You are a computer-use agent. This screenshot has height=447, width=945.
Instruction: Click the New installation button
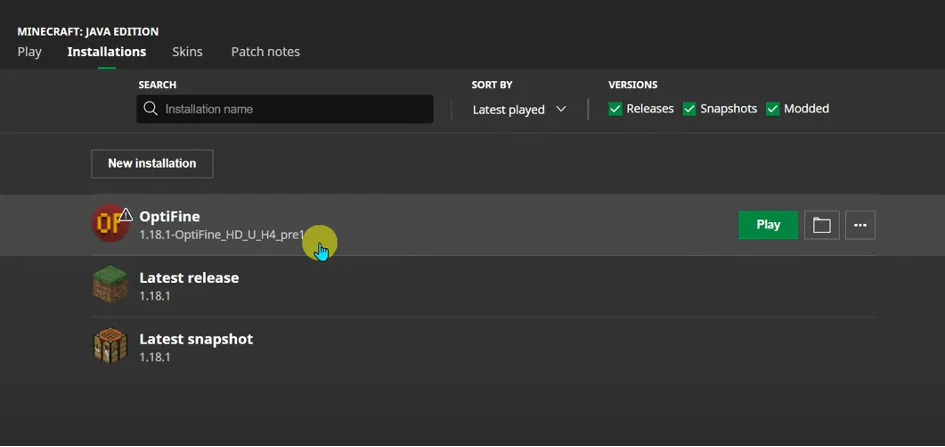click(152, 163)
